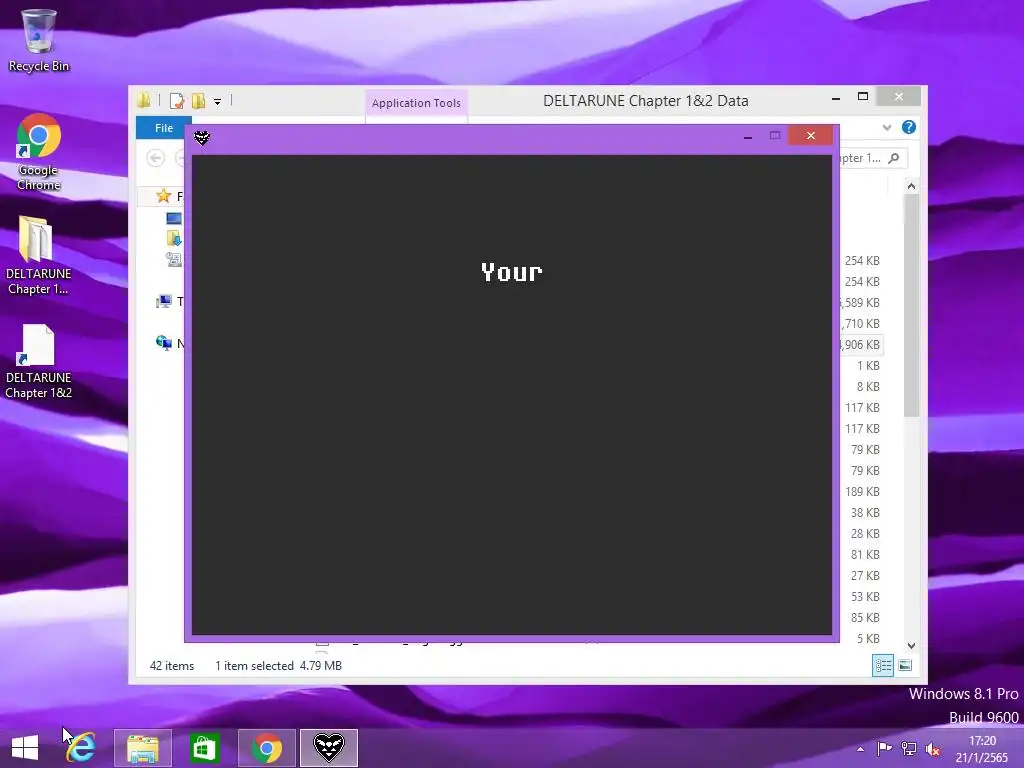Click the 28 KB file size entry

pyautogui.click(x=865, y=533)
